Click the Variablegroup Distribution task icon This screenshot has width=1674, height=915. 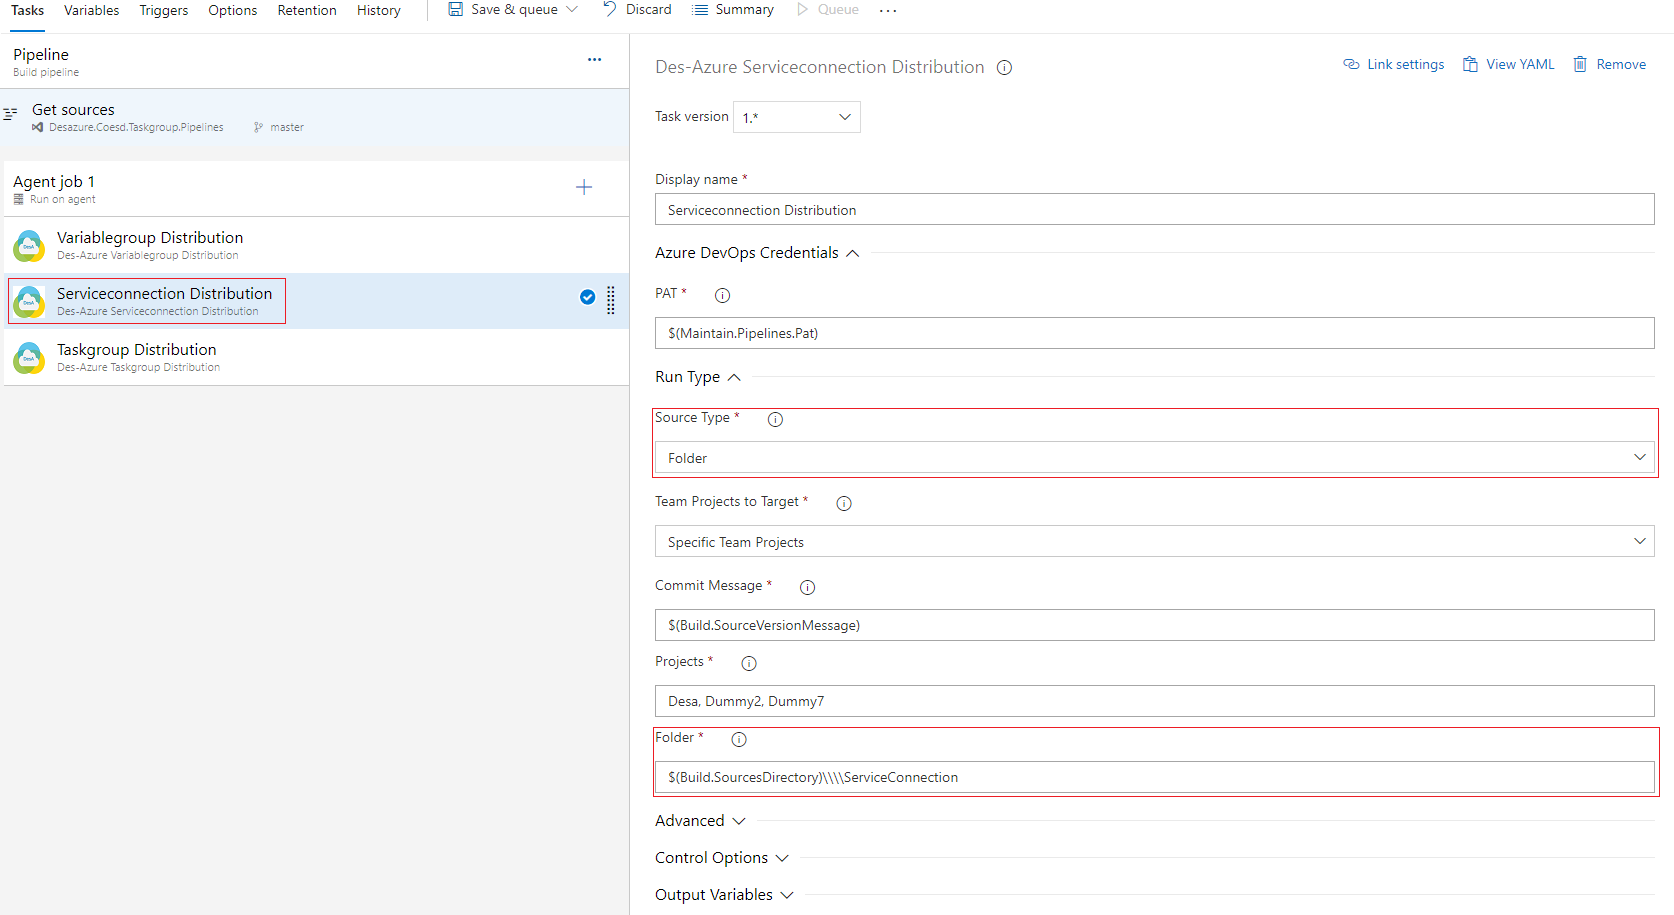pos(29,245)
